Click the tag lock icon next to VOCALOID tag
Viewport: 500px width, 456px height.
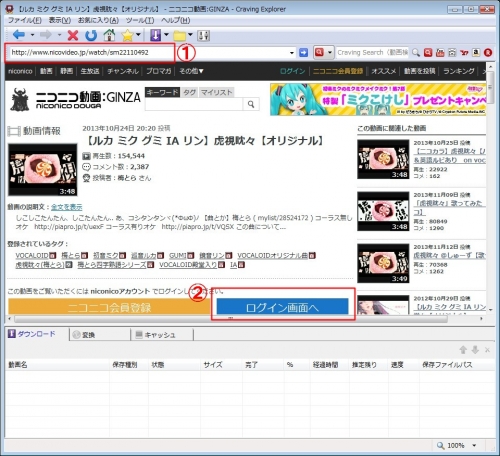[x=53, y=256]
